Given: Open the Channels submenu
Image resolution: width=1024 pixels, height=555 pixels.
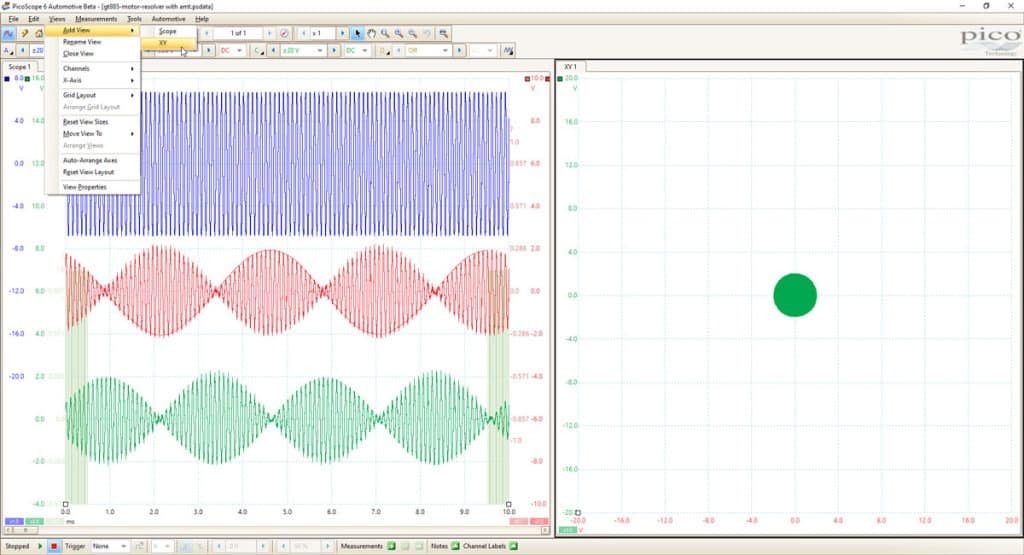Looking at the screenshot, I should coord(93,69).
